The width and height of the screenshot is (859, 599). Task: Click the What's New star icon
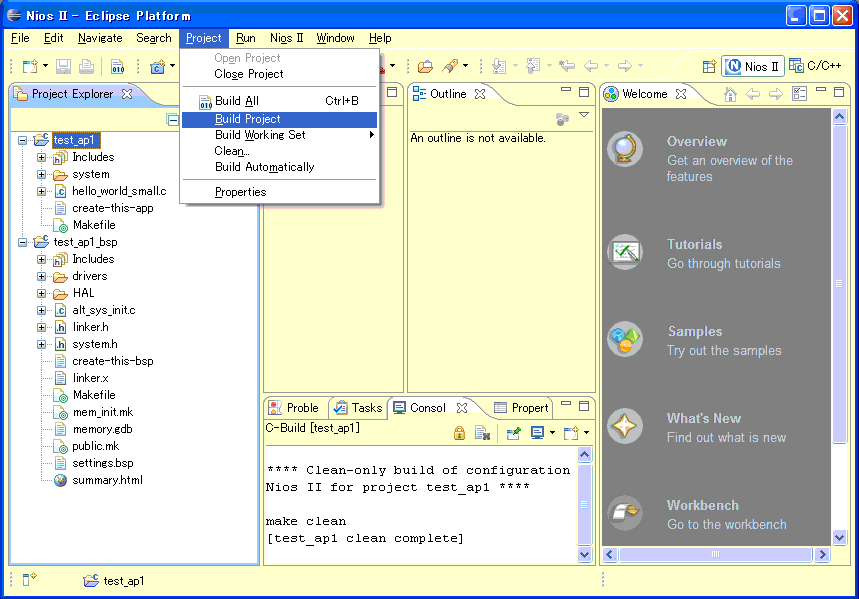625,426
